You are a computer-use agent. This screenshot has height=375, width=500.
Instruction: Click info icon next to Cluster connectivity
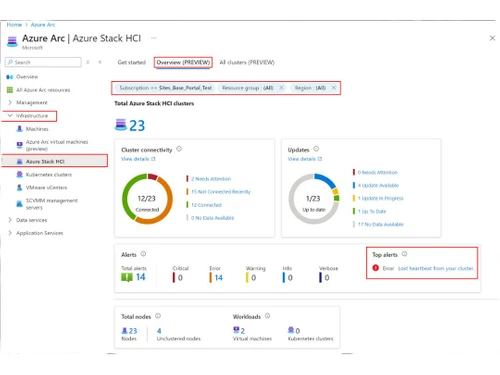point(179,149)
